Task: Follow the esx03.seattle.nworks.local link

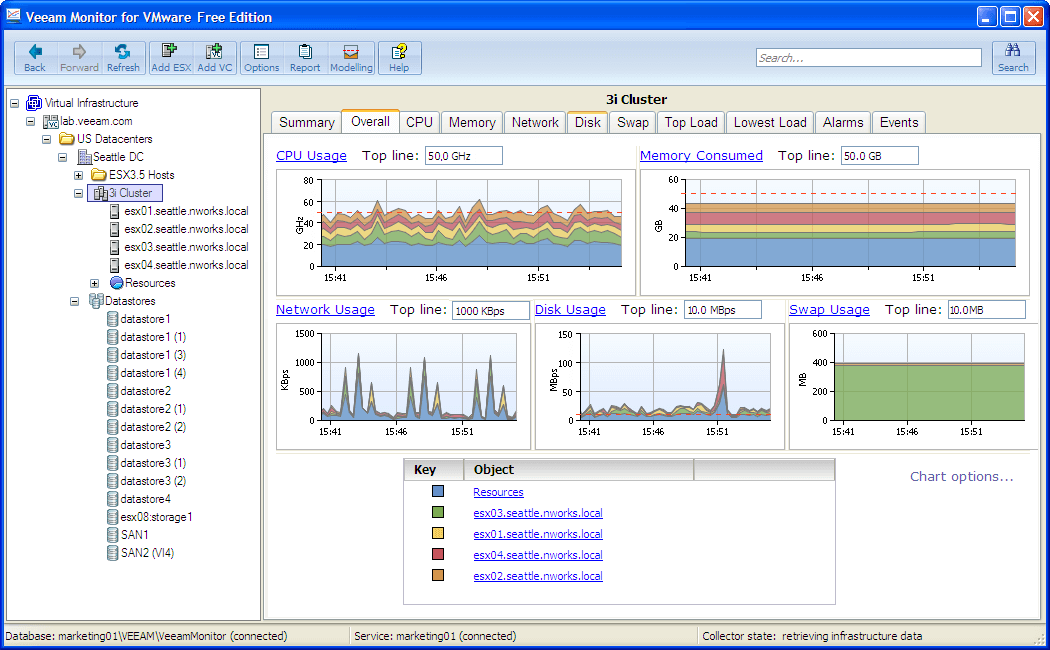Action: click(x=537, y=513)
